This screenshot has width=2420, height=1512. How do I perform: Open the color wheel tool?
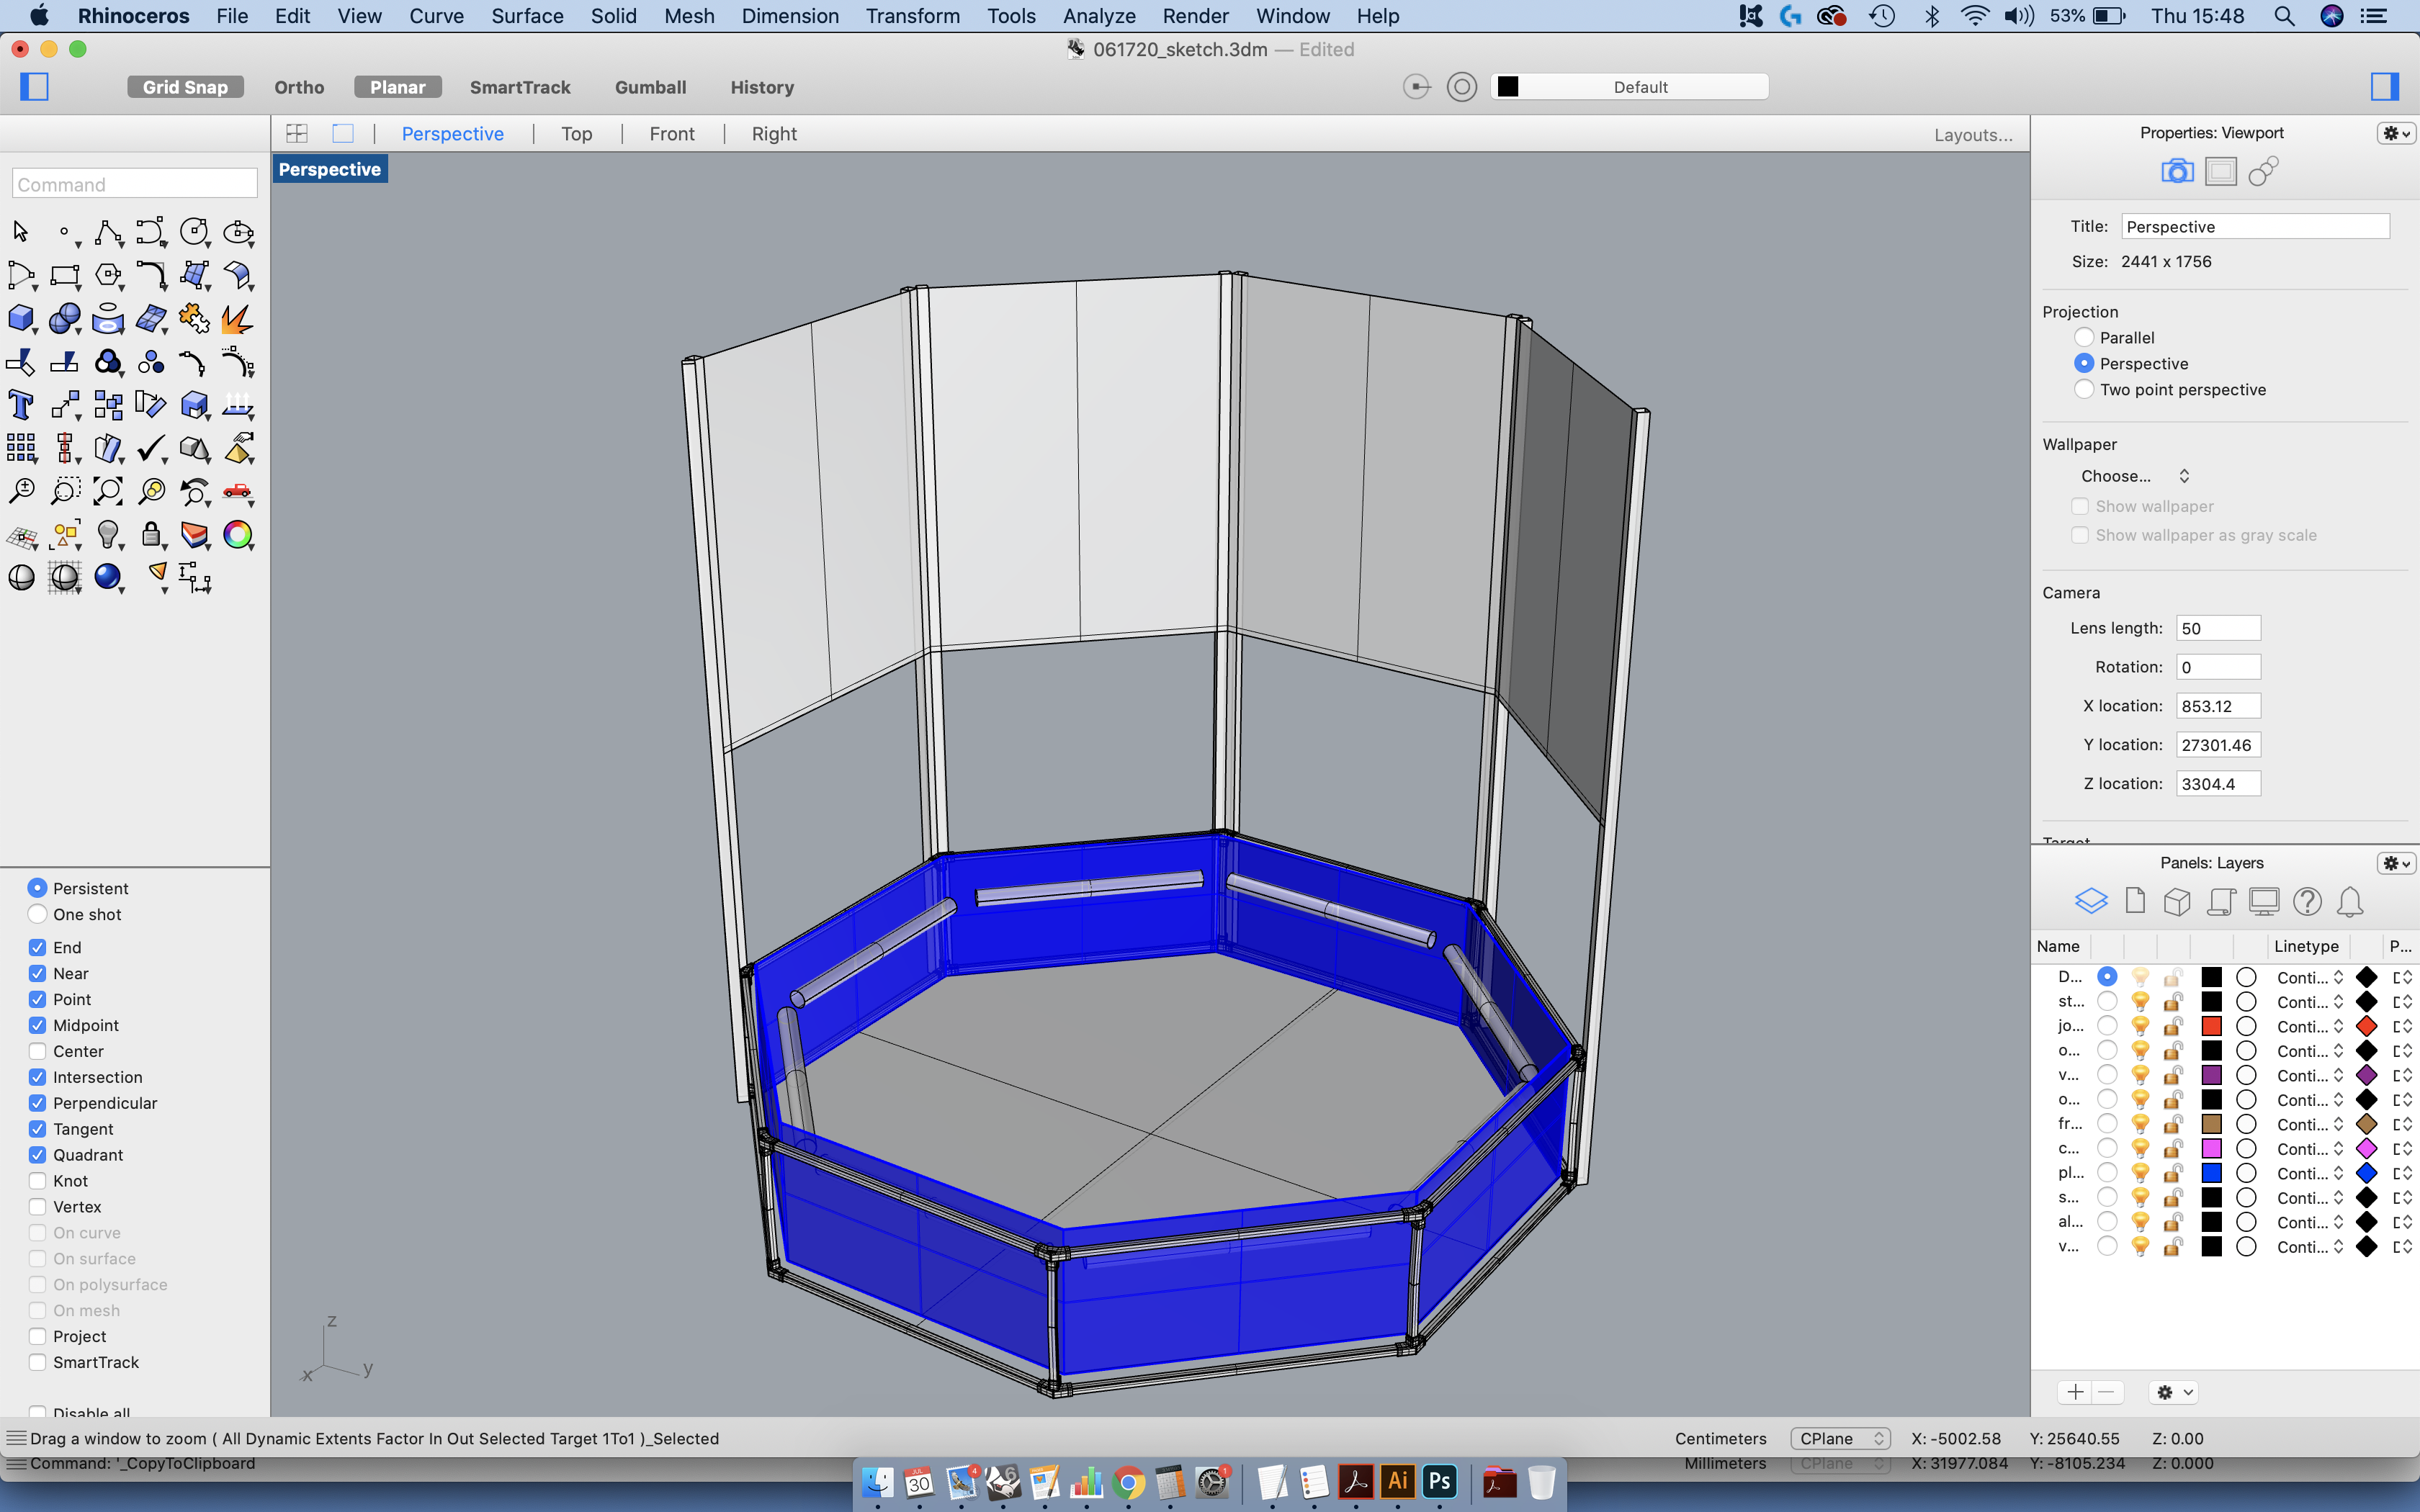237,535
